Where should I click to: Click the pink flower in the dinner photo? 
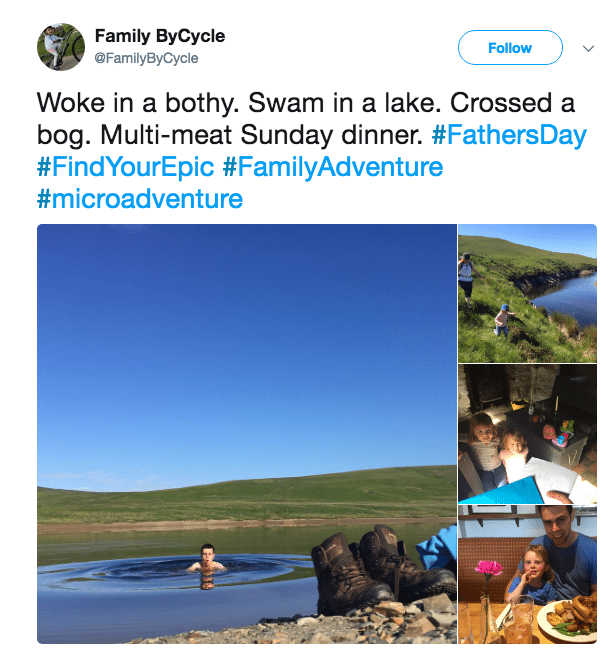(488, 570)
